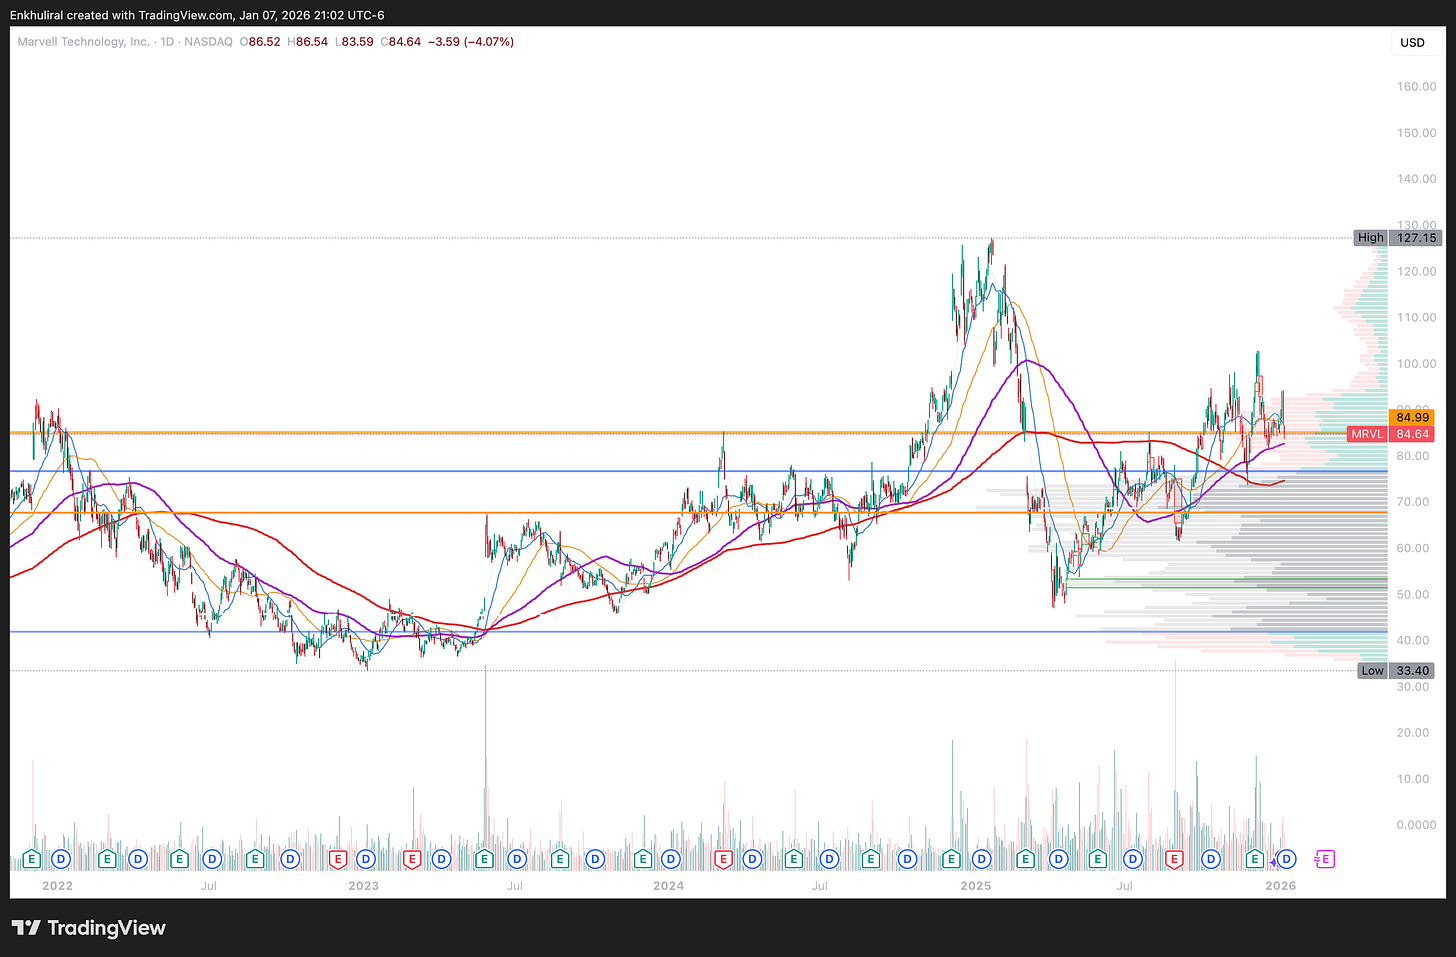Open the dividend marker above the 2022 label
1456x957 pixels.
coord(61,859)
